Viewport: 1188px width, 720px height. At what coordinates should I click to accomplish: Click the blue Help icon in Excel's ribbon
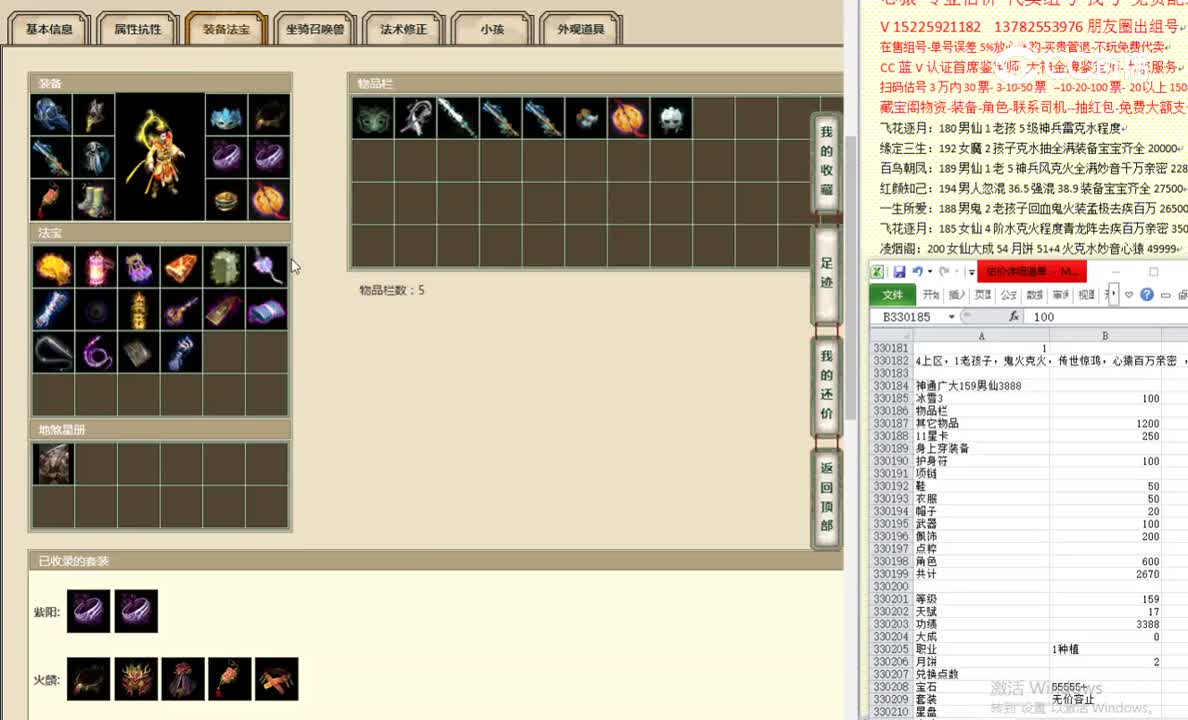pos(1148,293)
